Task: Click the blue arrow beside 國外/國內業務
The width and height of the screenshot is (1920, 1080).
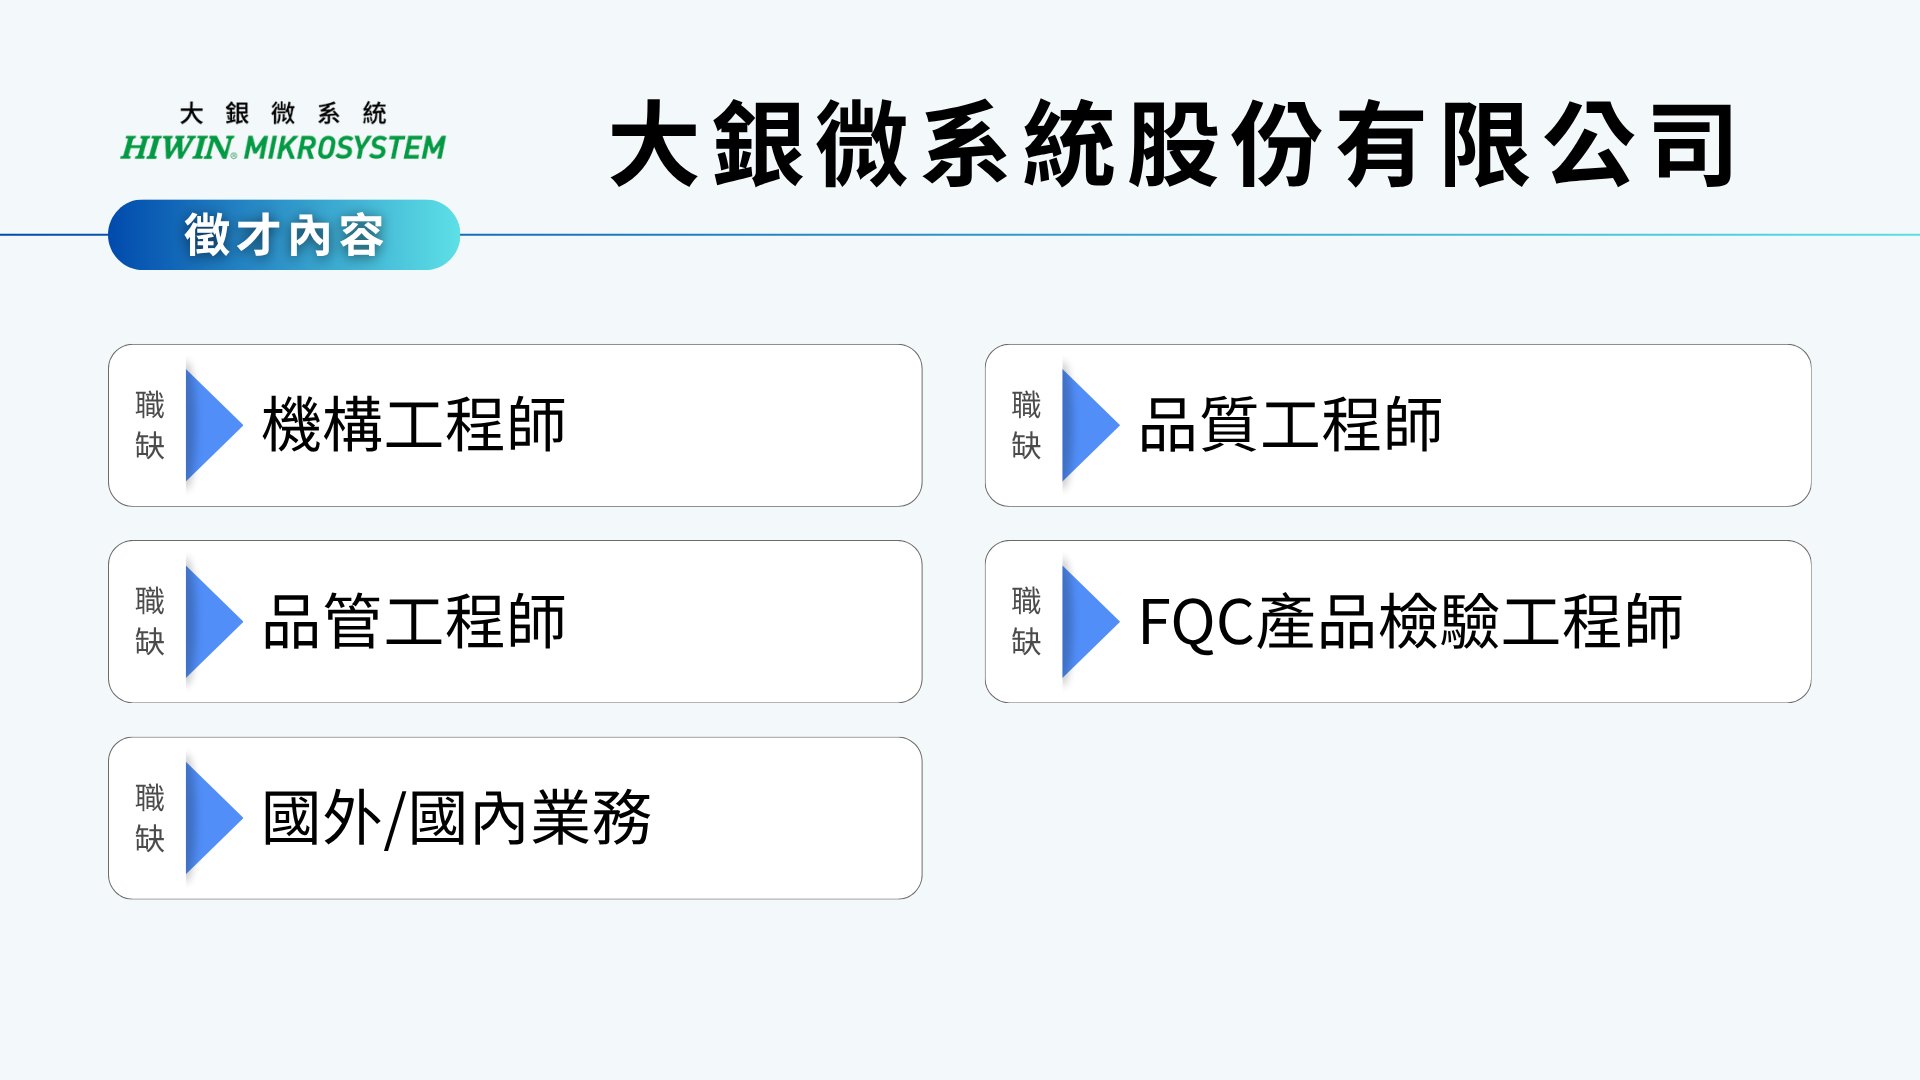Action: [212, 818]
